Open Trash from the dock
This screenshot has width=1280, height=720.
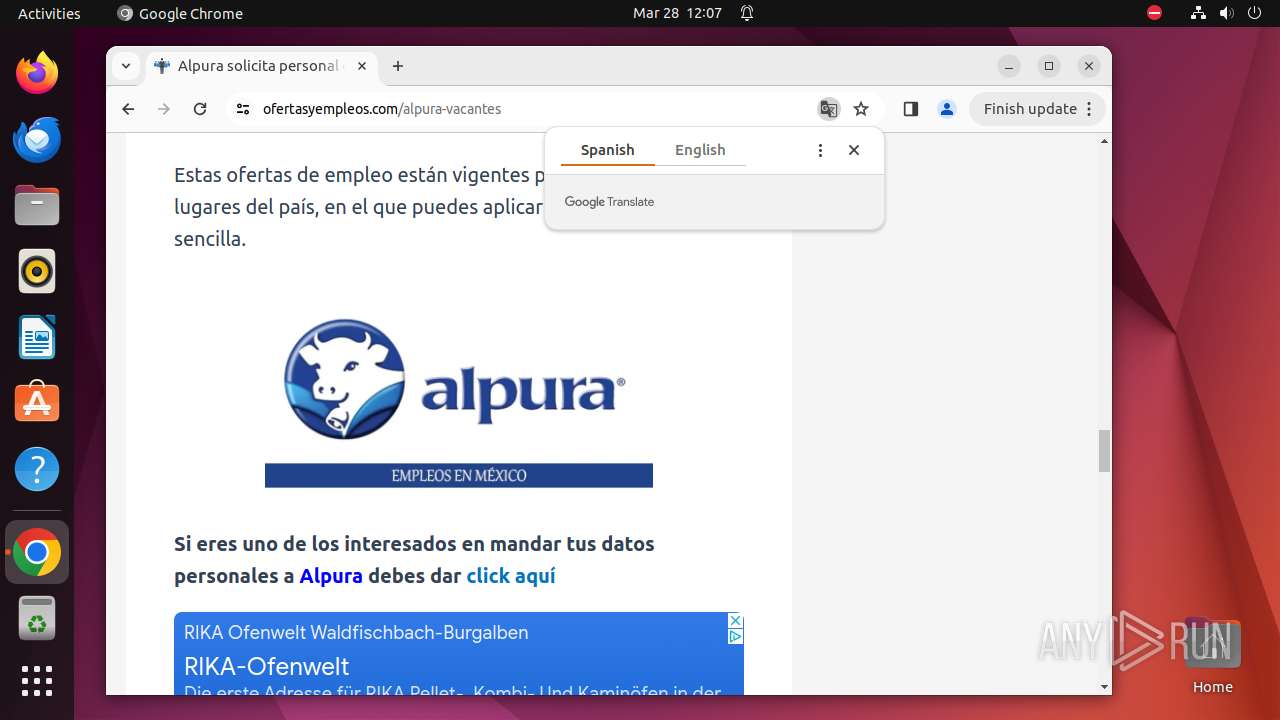[x=37, y=618]
